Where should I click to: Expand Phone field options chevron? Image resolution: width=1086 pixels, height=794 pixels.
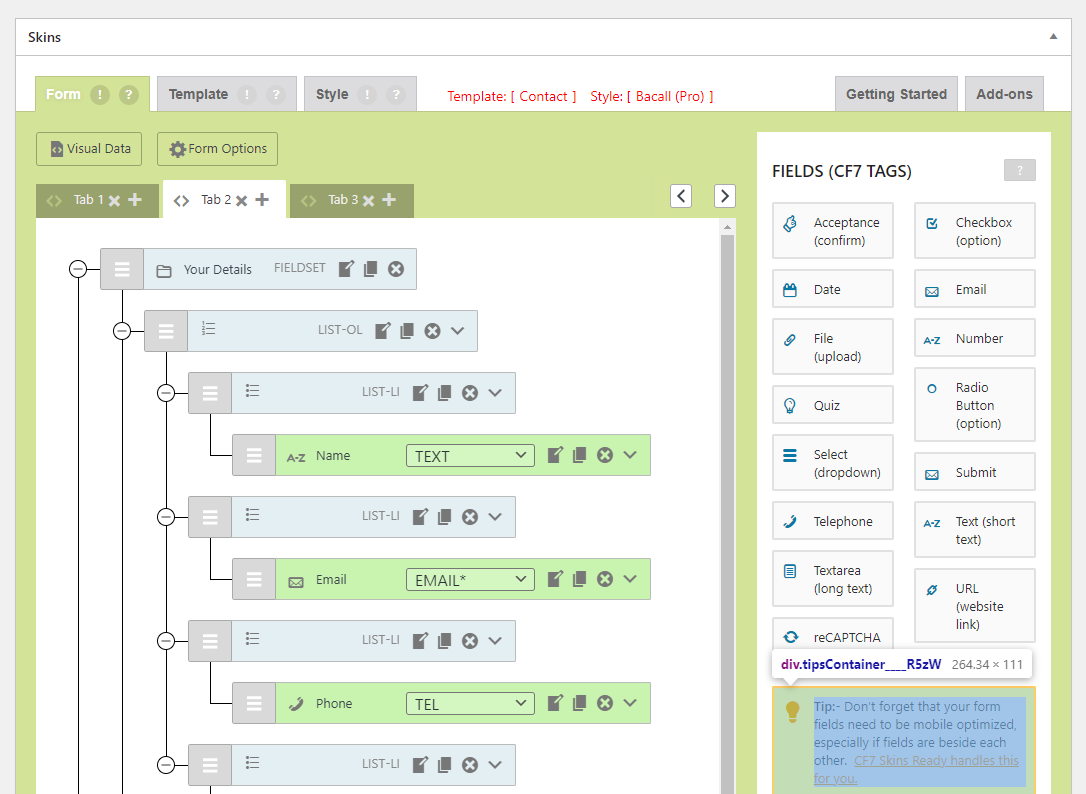click(x=630, y=703)
